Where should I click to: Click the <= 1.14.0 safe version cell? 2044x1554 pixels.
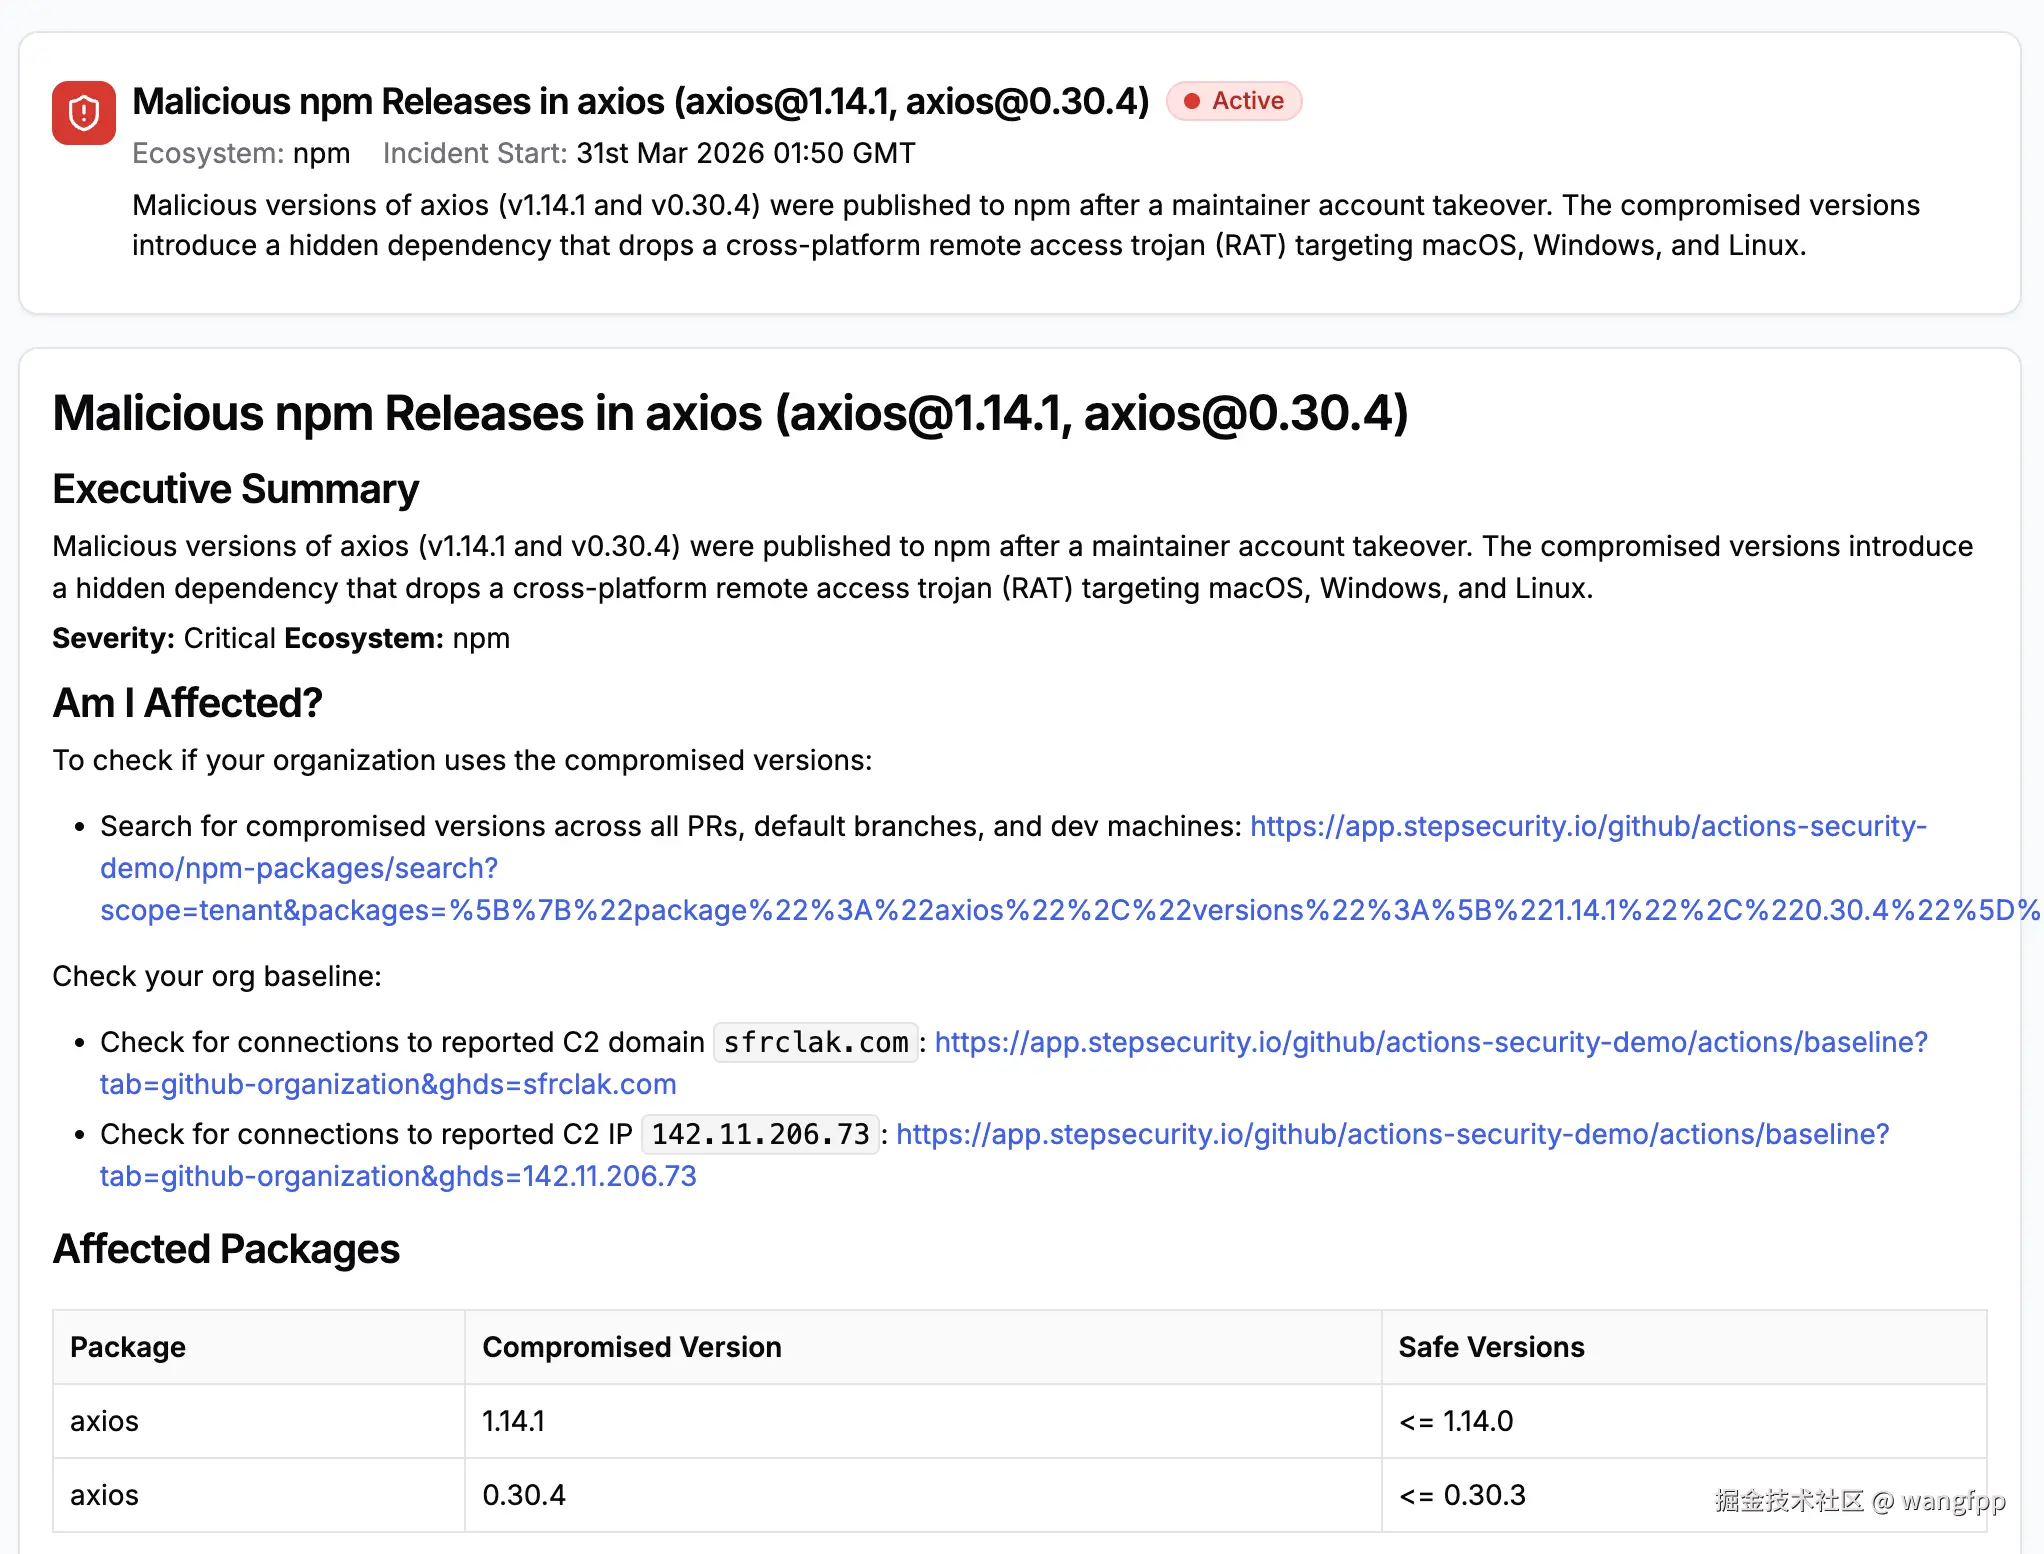tap(1456, 1421)
